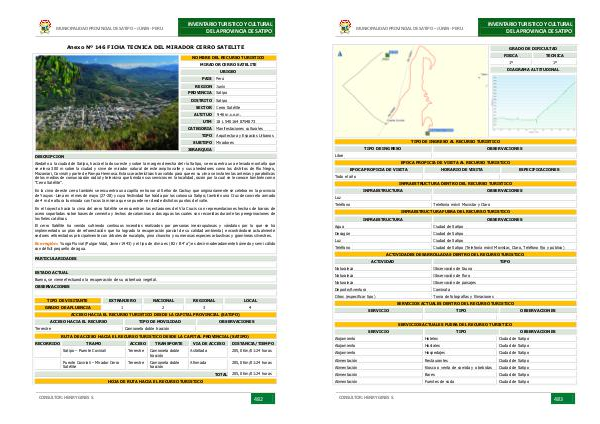Click the 'Grado de Dificultad' header

[533, 49]
